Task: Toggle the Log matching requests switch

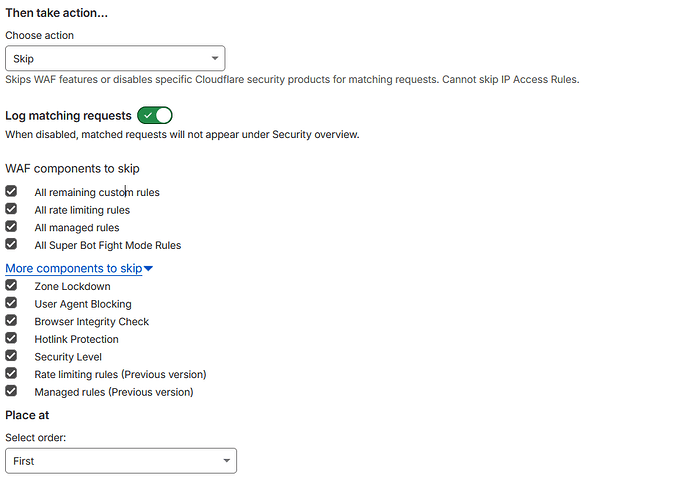Action: [x=155, y=115]
